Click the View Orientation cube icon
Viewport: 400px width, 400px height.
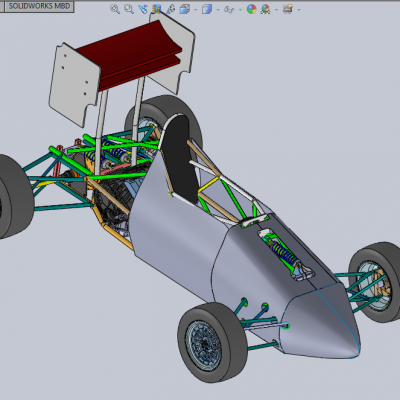click(x=185, y=9)
